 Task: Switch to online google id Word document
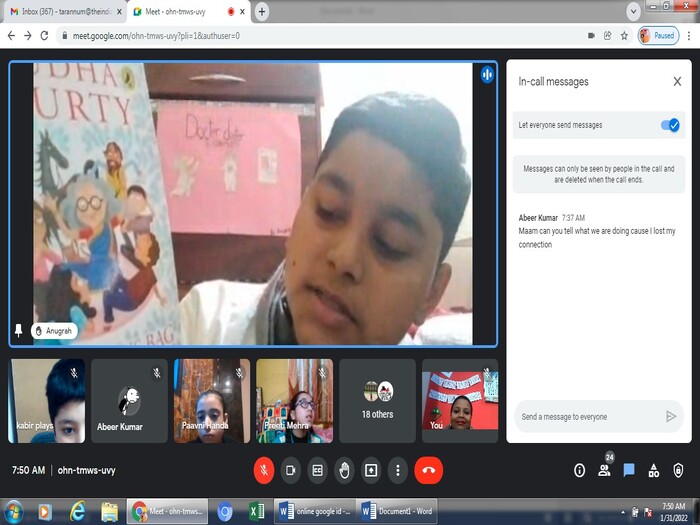pyautogui.click(x=315, y=511)
